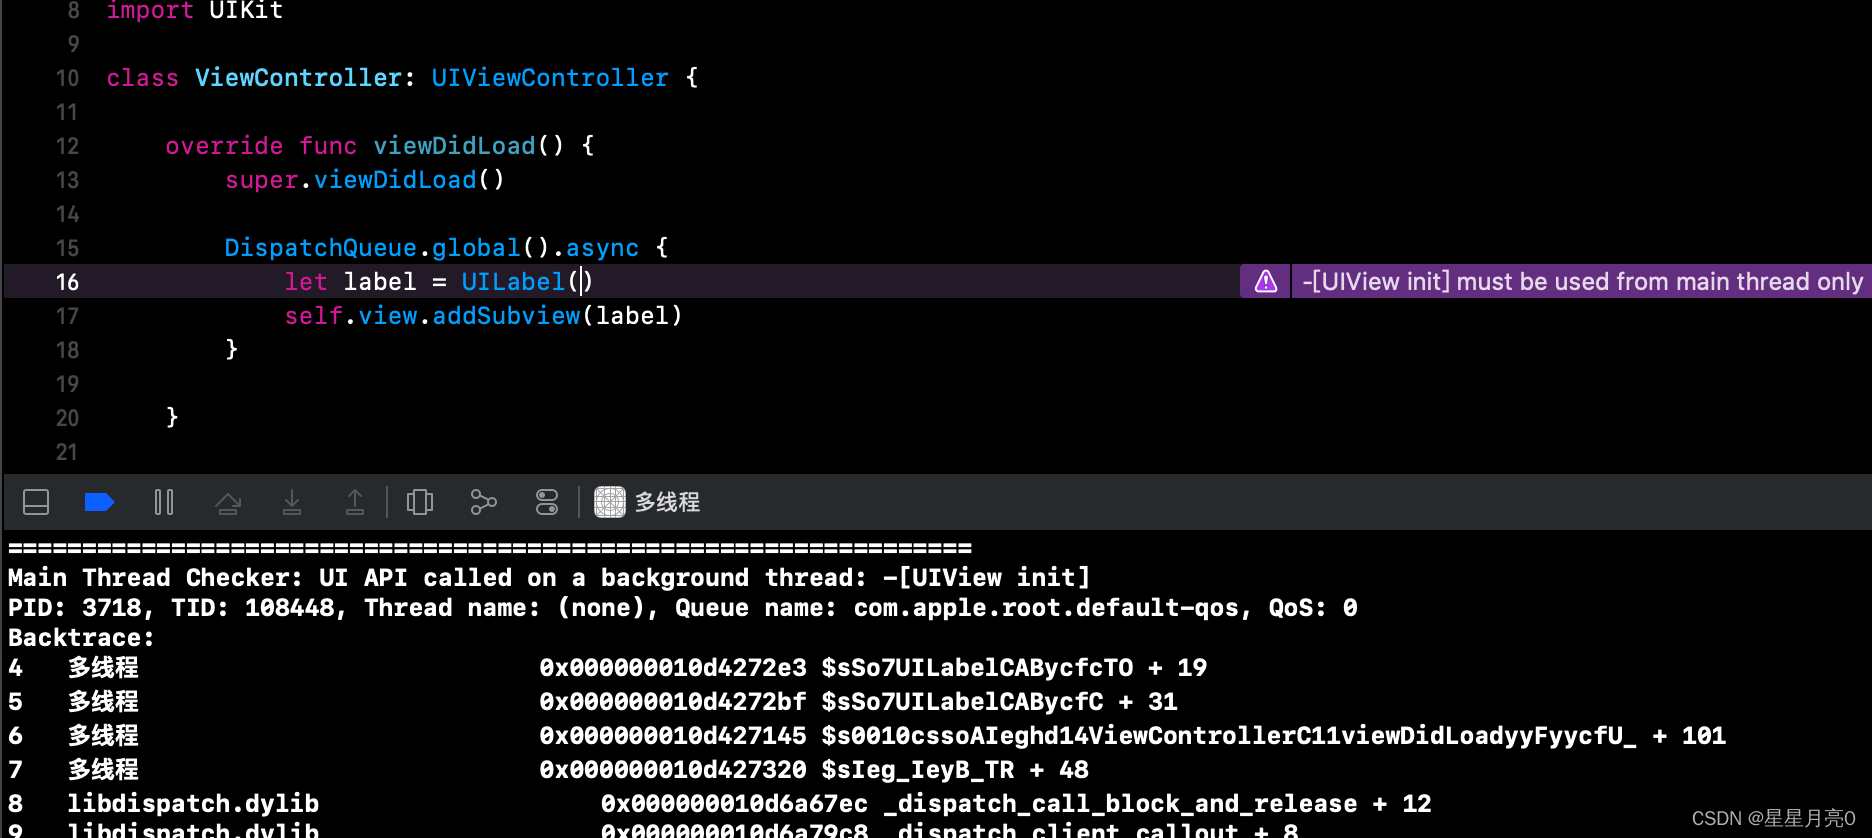The height and width of the screenshot is (838, 1872).
Task: Open the 多线程 process label in the debug bar
Action: (667, 502)
